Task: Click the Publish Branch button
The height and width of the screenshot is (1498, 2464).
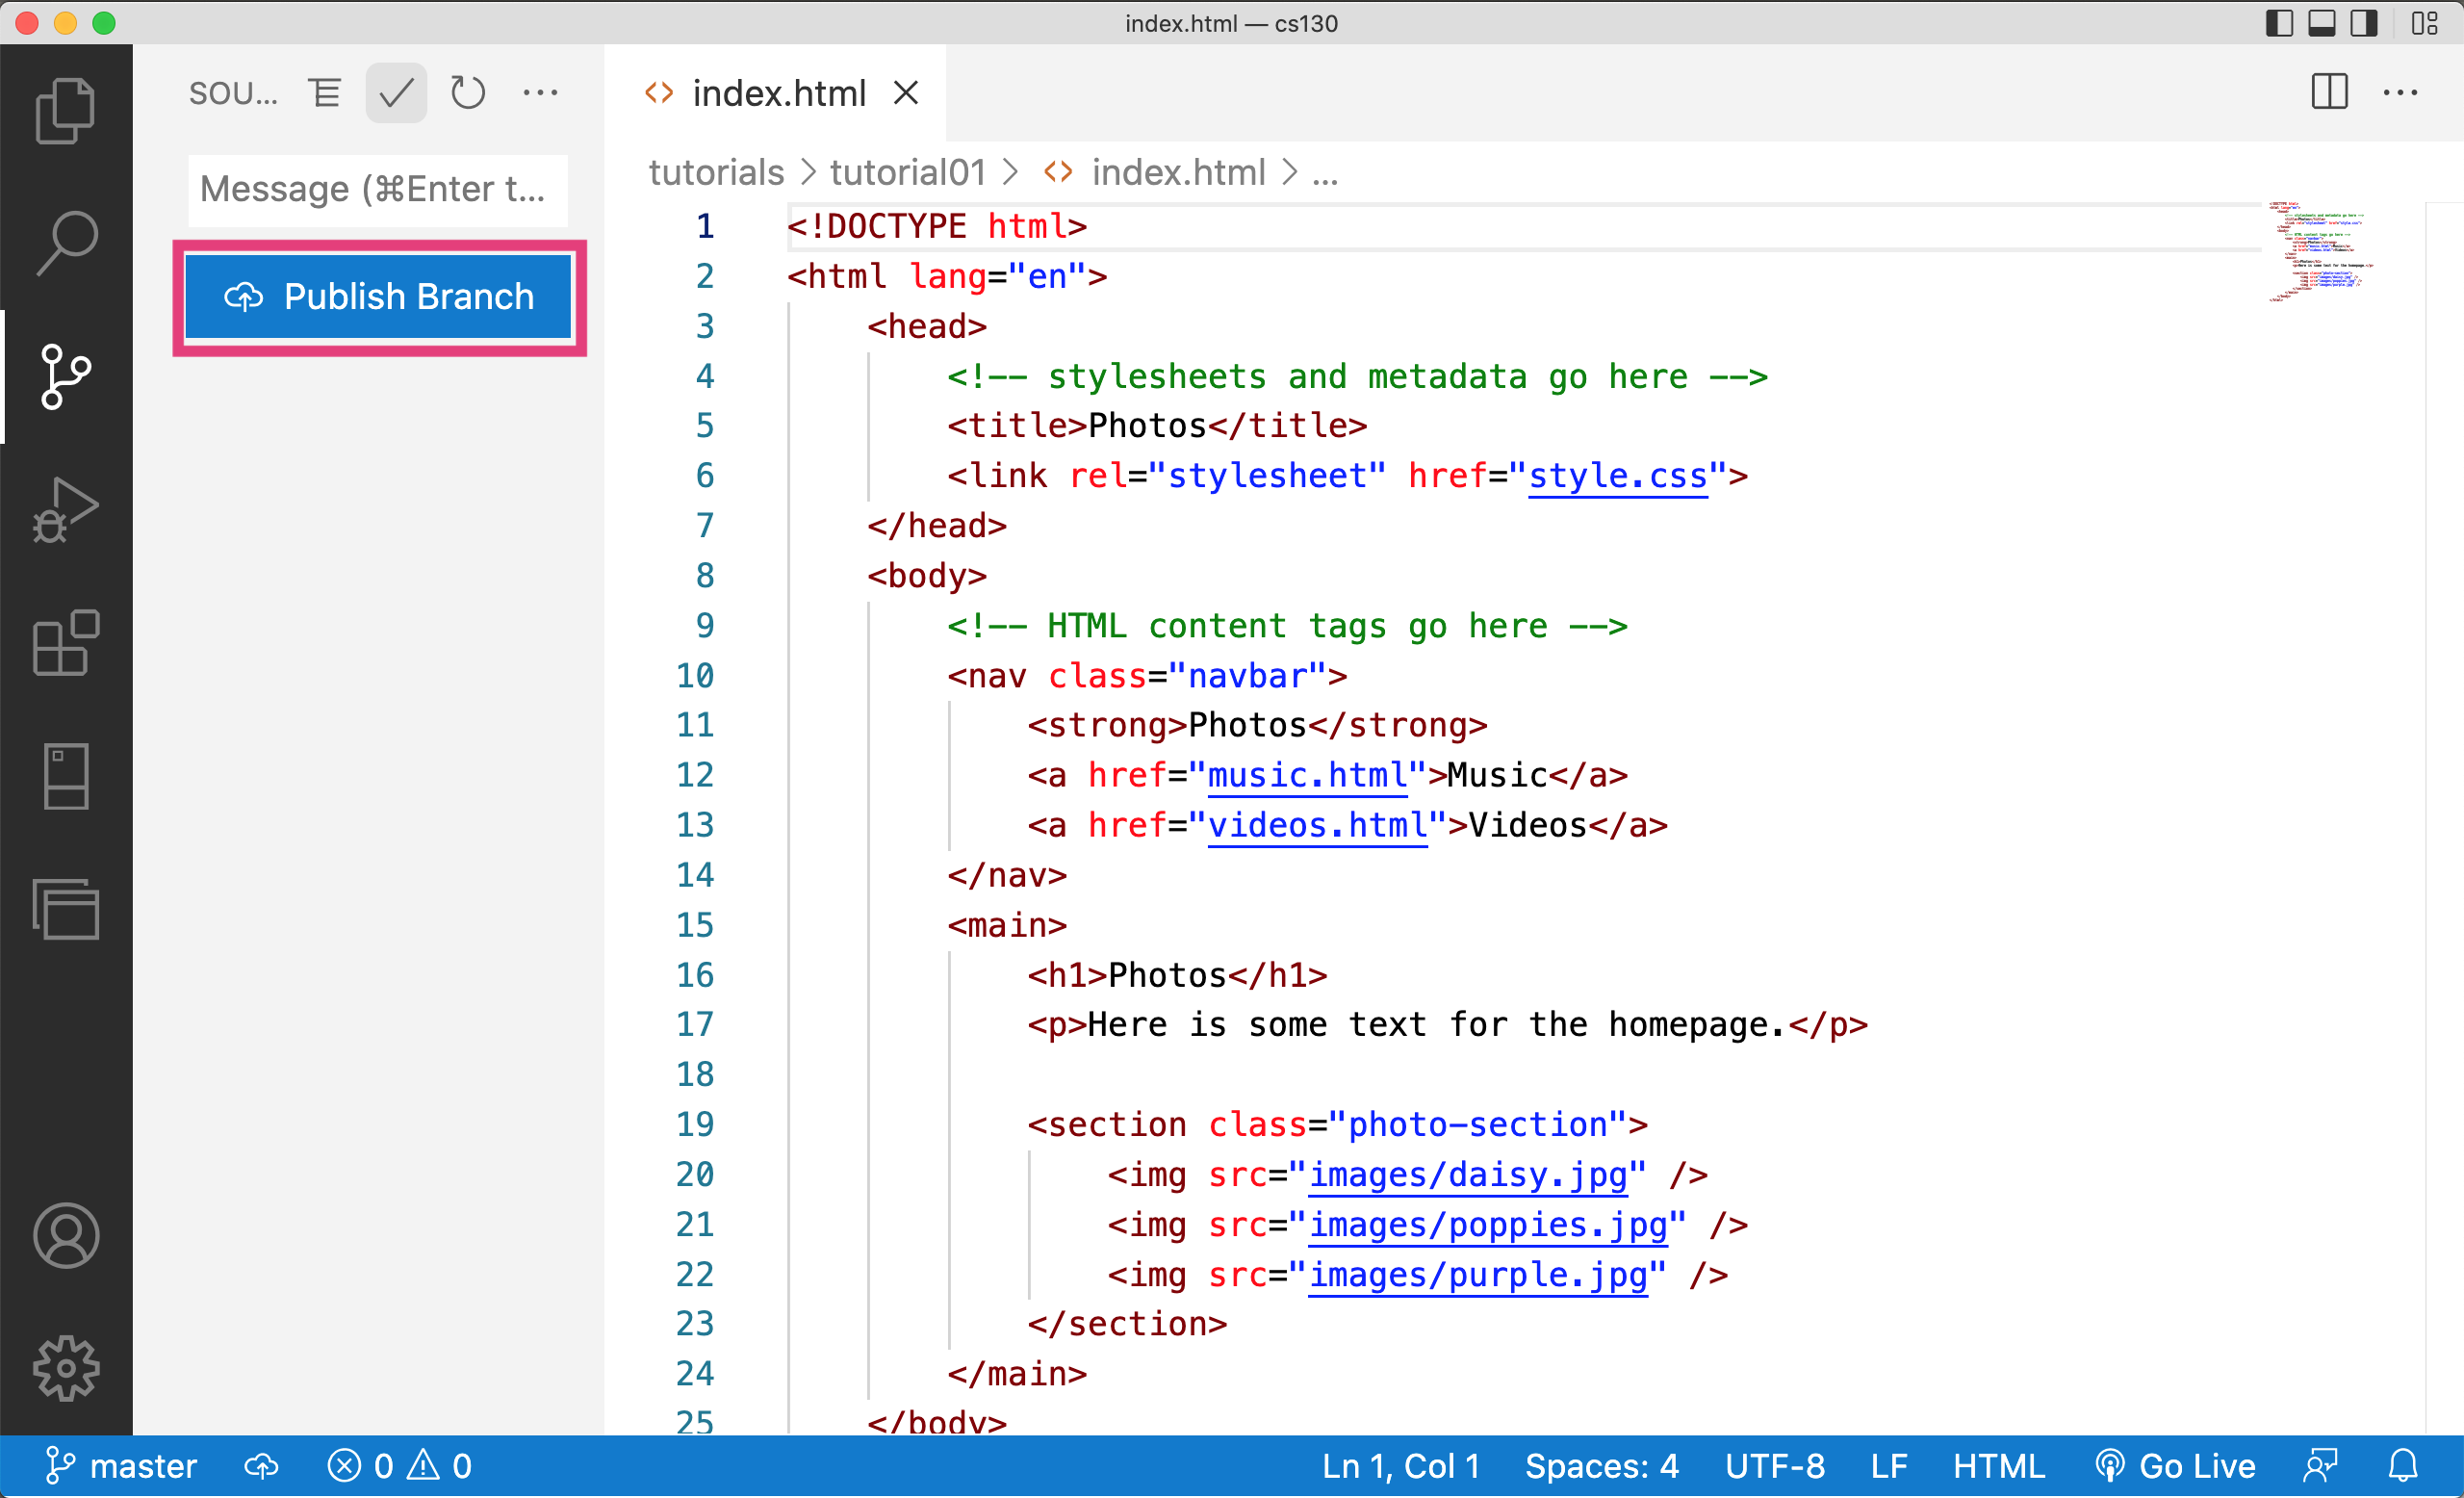Action: click(x=379, y=297)
